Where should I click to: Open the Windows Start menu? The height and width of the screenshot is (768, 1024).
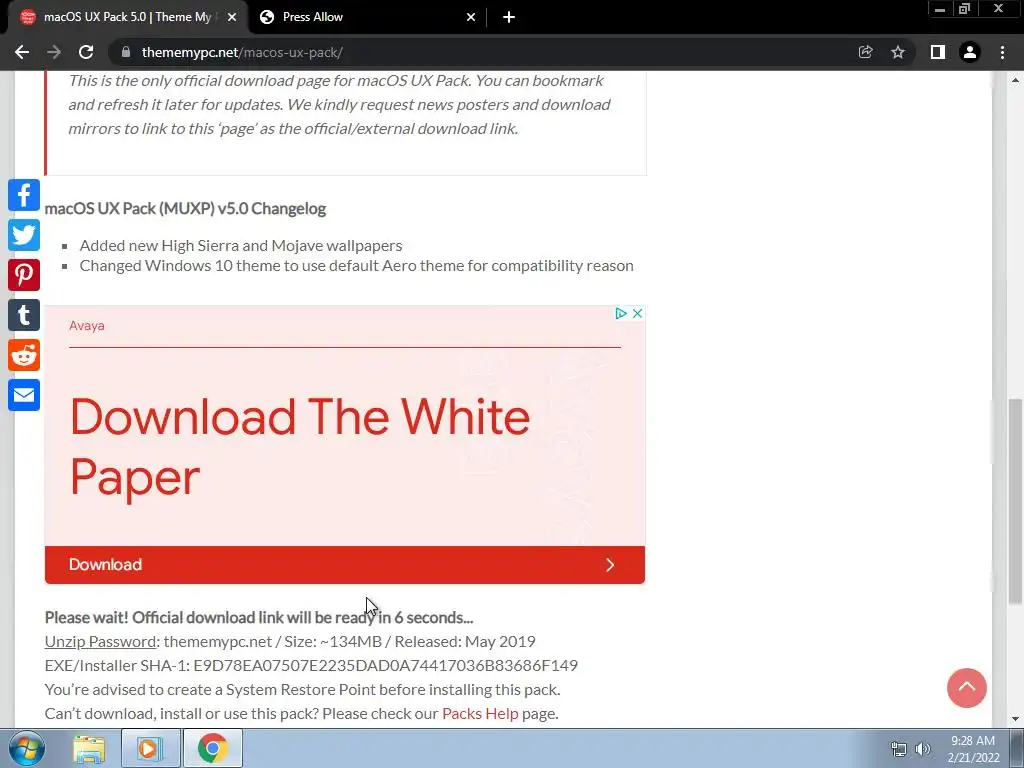click(27, 748)
